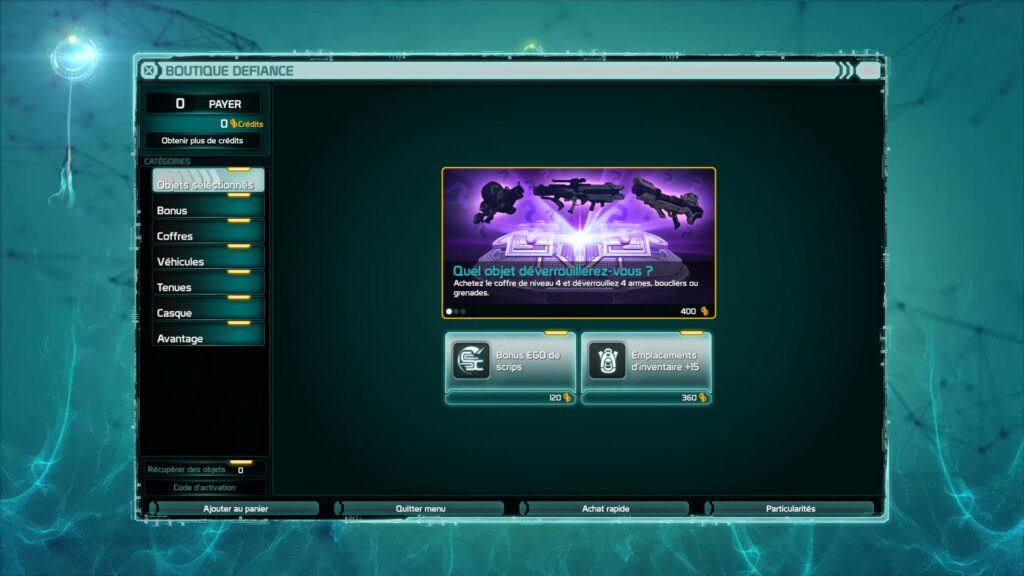The width and height of the screenshot is (1024, 576).
Task: Click the 0 Crédits balance
Action: click(x=242, y=123)
